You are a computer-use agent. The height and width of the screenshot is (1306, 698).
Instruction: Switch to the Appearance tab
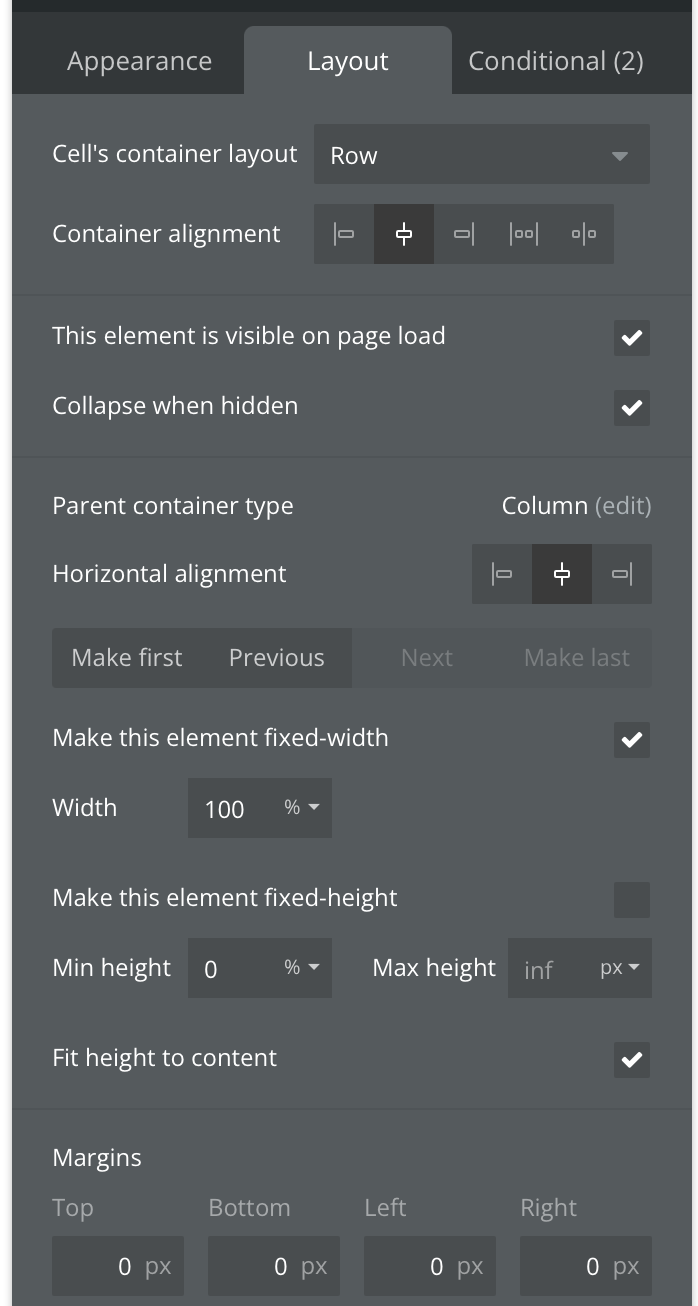click(139, 61)
